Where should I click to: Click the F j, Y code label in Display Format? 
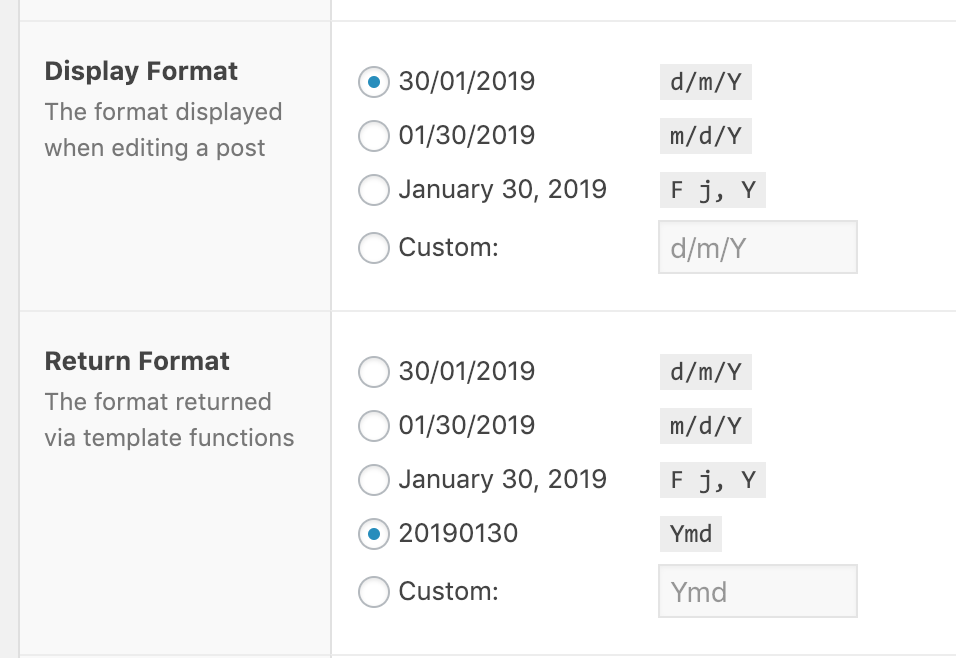712,190
